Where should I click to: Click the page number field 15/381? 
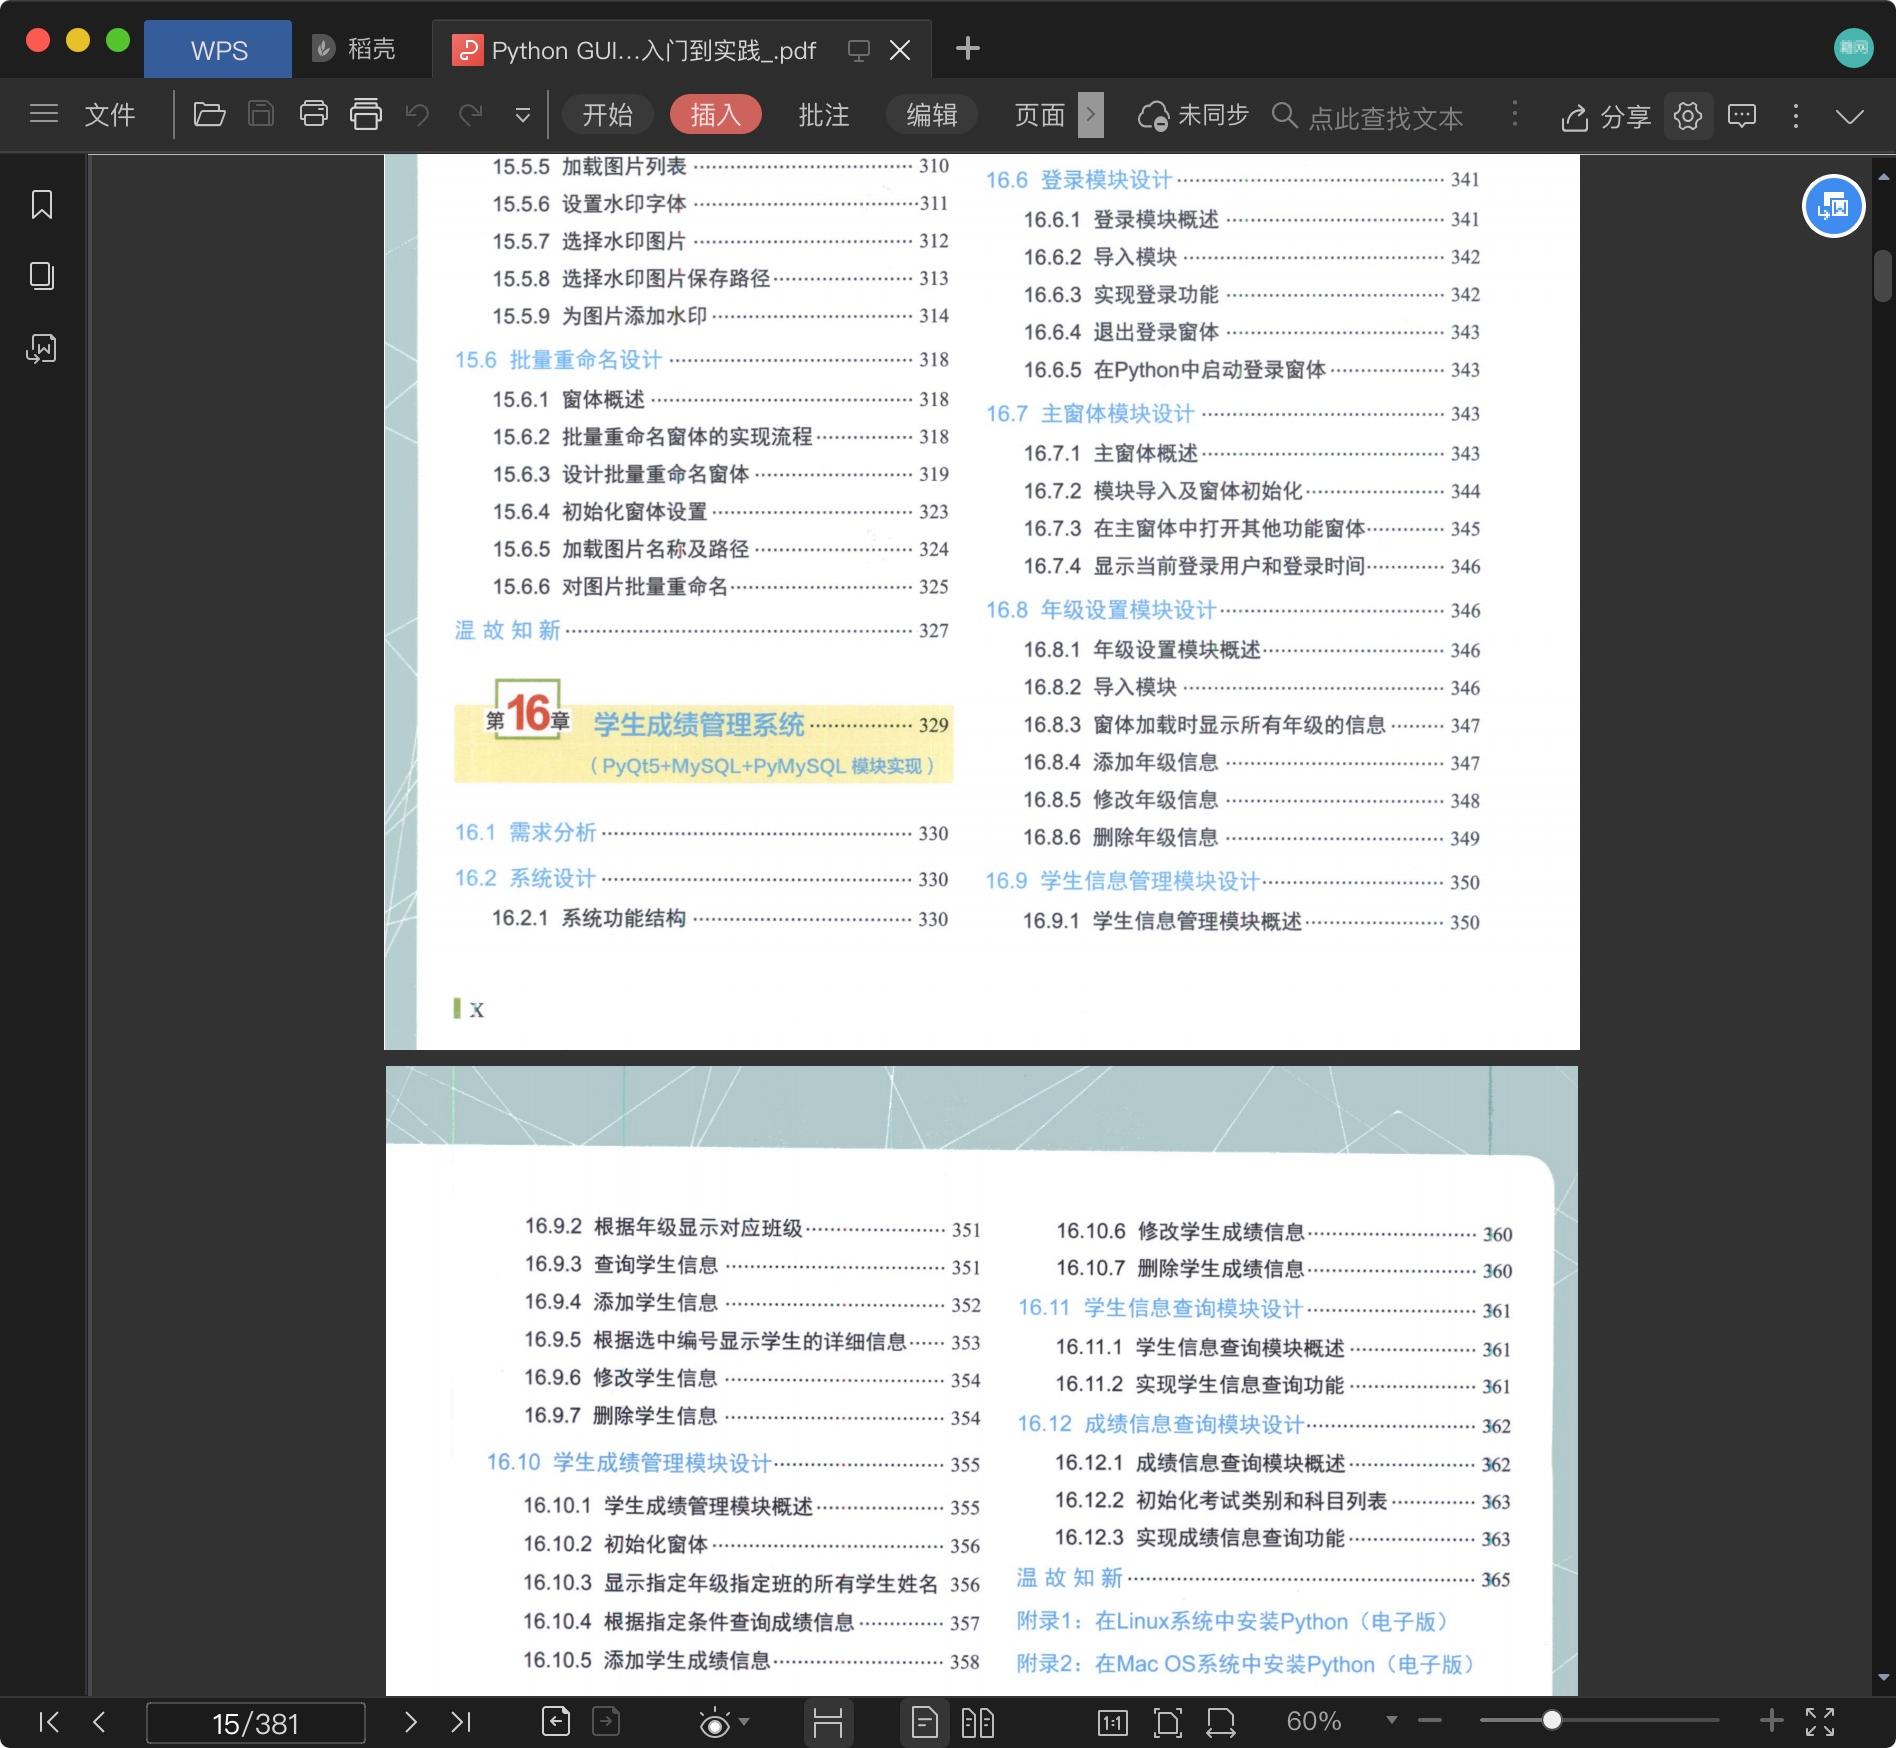pos(256,1723)
